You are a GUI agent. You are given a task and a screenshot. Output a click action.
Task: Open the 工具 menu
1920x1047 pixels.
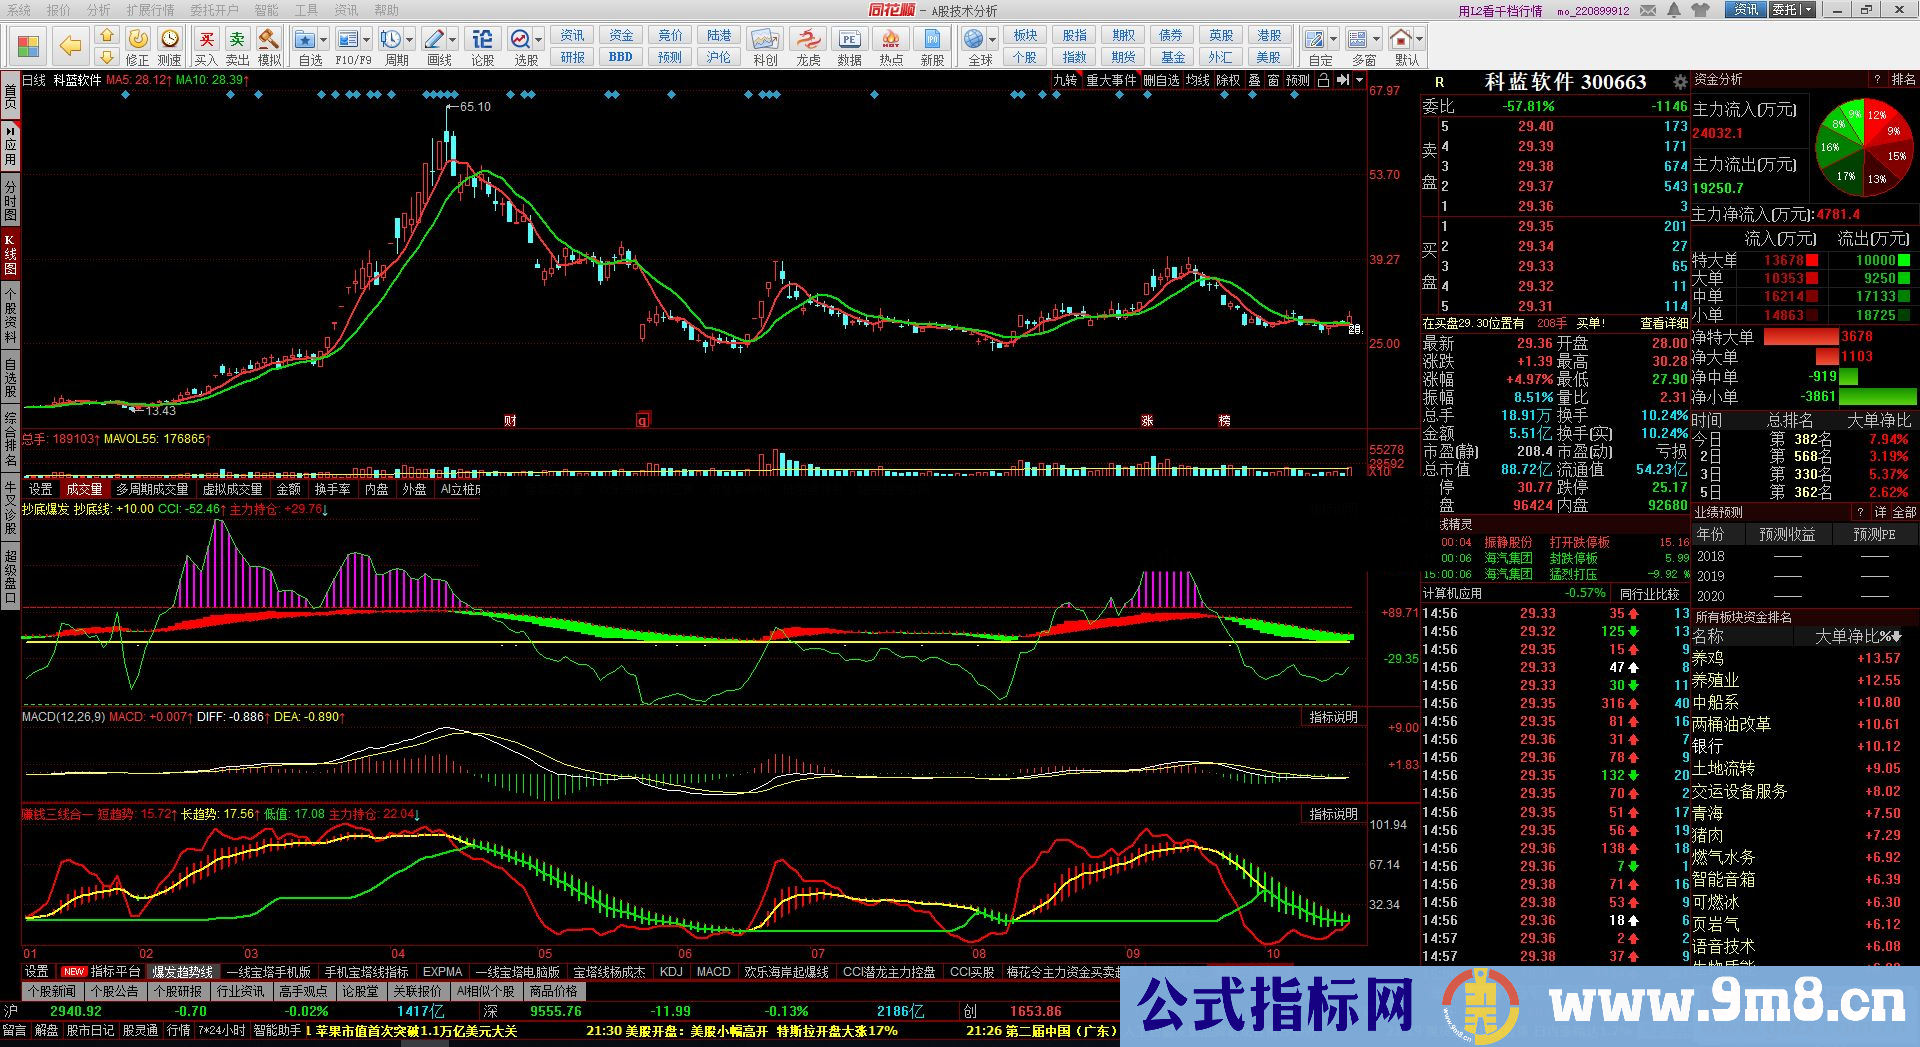pyautogui.click(x=306, y=10)
